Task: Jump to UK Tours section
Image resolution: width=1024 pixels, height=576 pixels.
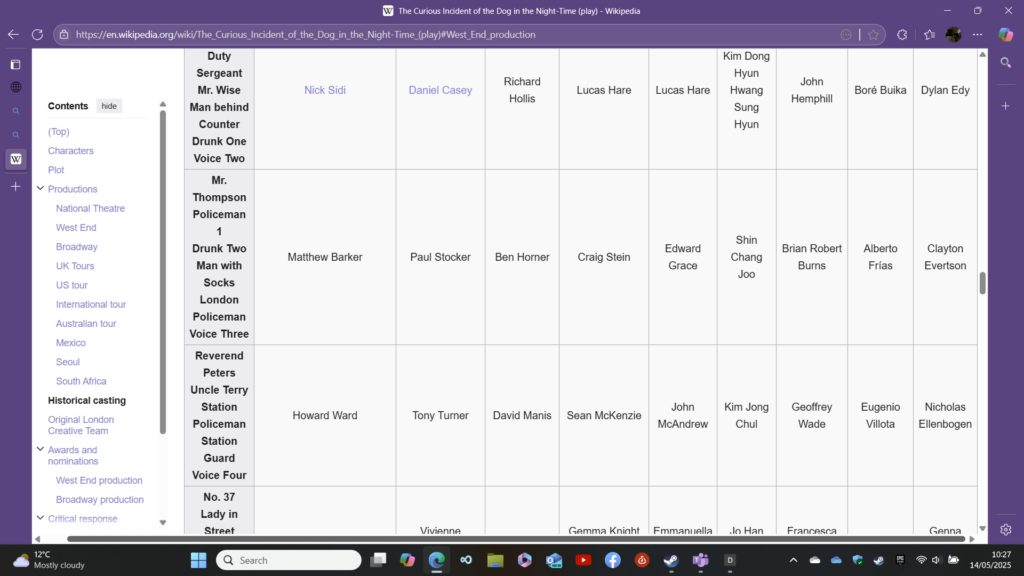Action: pos(74,266)
